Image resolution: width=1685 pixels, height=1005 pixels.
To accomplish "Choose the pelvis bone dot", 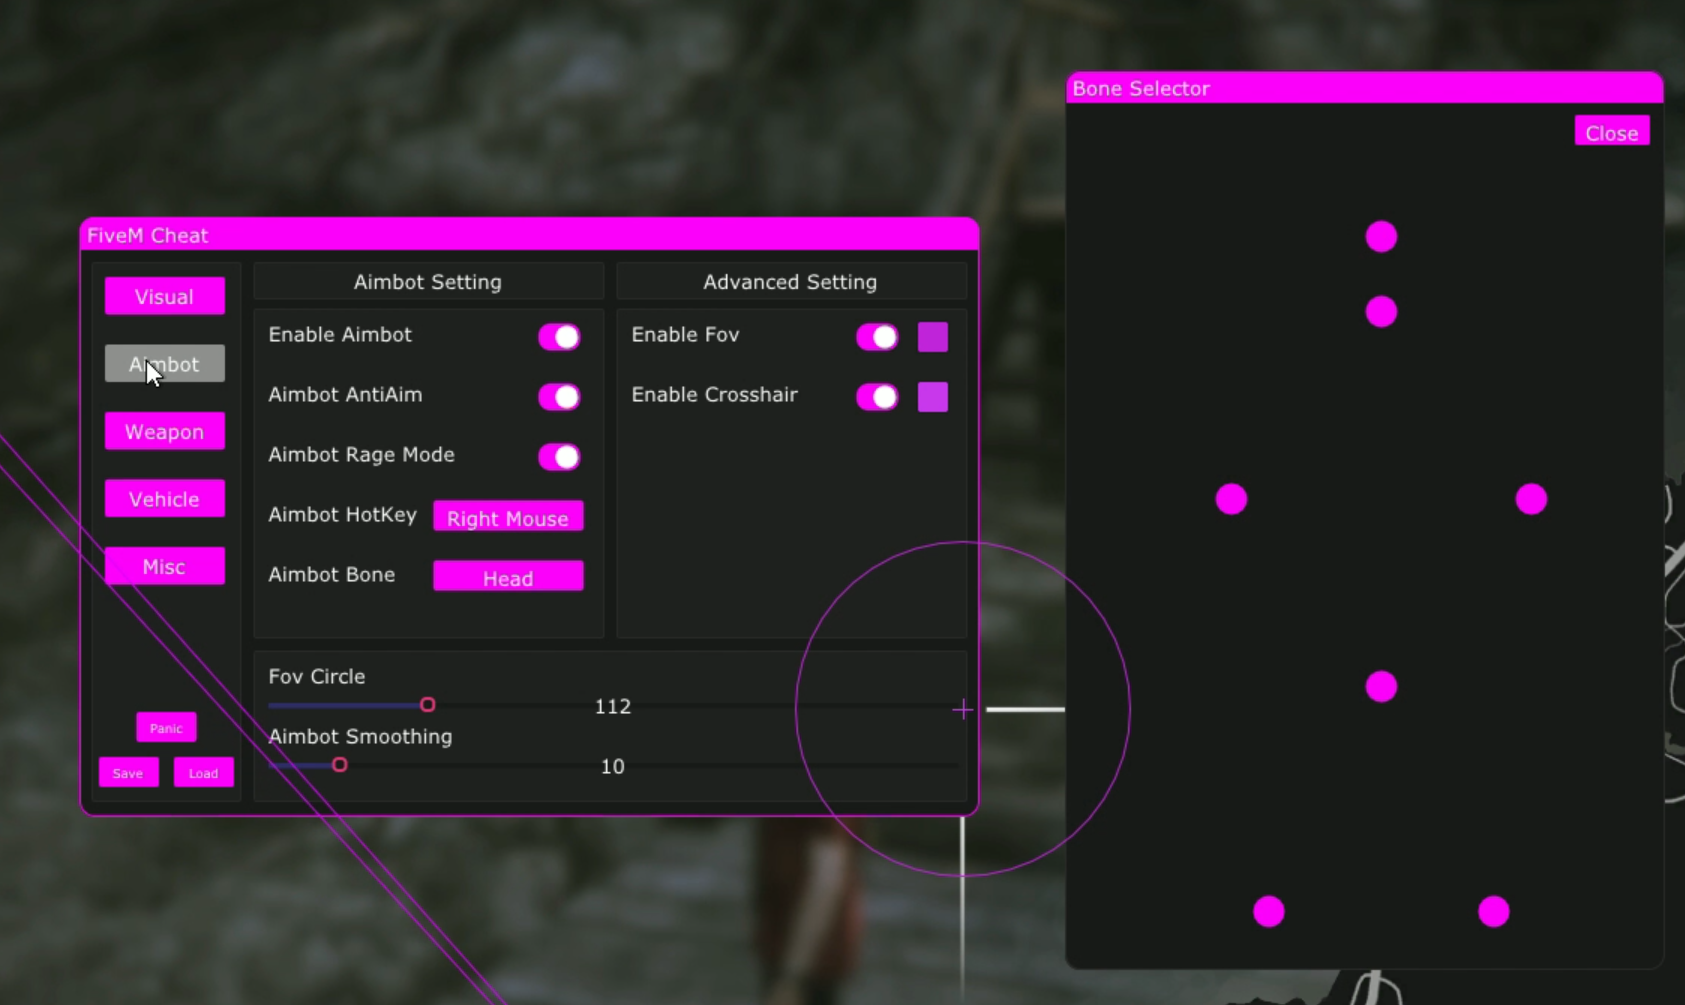I will pyautogui.click(x=1381, y=687).
